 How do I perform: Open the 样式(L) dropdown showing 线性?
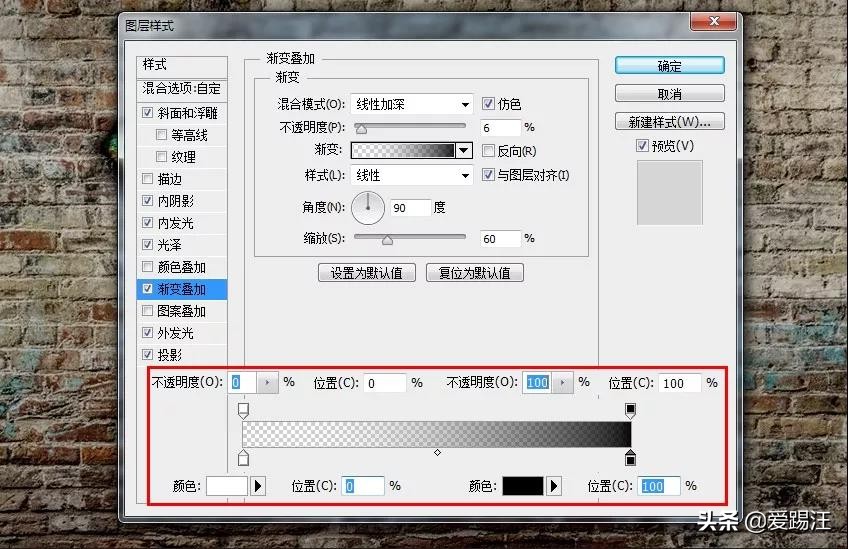(x=412, y=175)
